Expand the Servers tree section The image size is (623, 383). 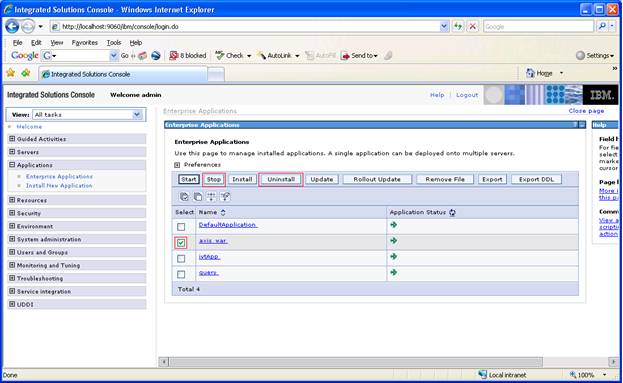(x=12, y=152)
